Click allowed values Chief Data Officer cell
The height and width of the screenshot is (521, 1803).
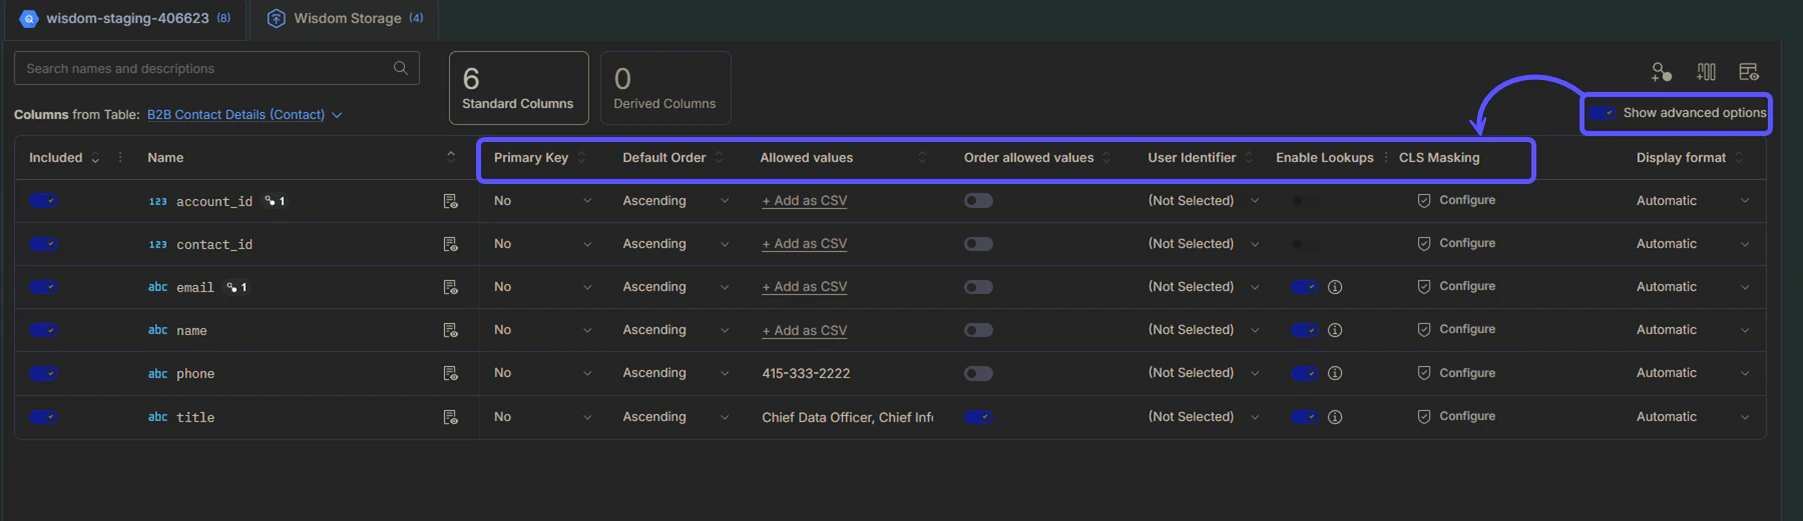(847, 417)
